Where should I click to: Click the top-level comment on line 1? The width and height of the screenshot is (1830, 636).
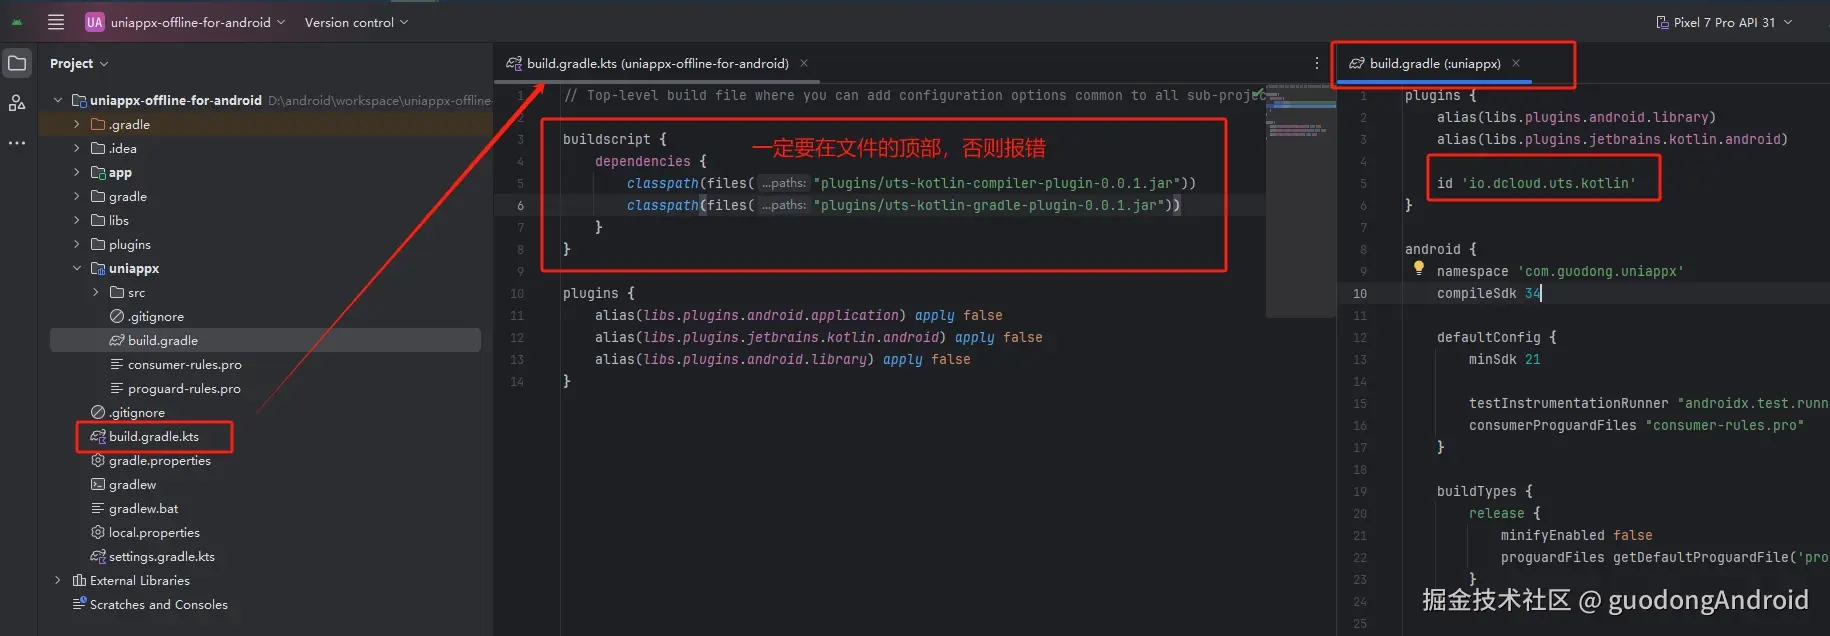(912, 95)
